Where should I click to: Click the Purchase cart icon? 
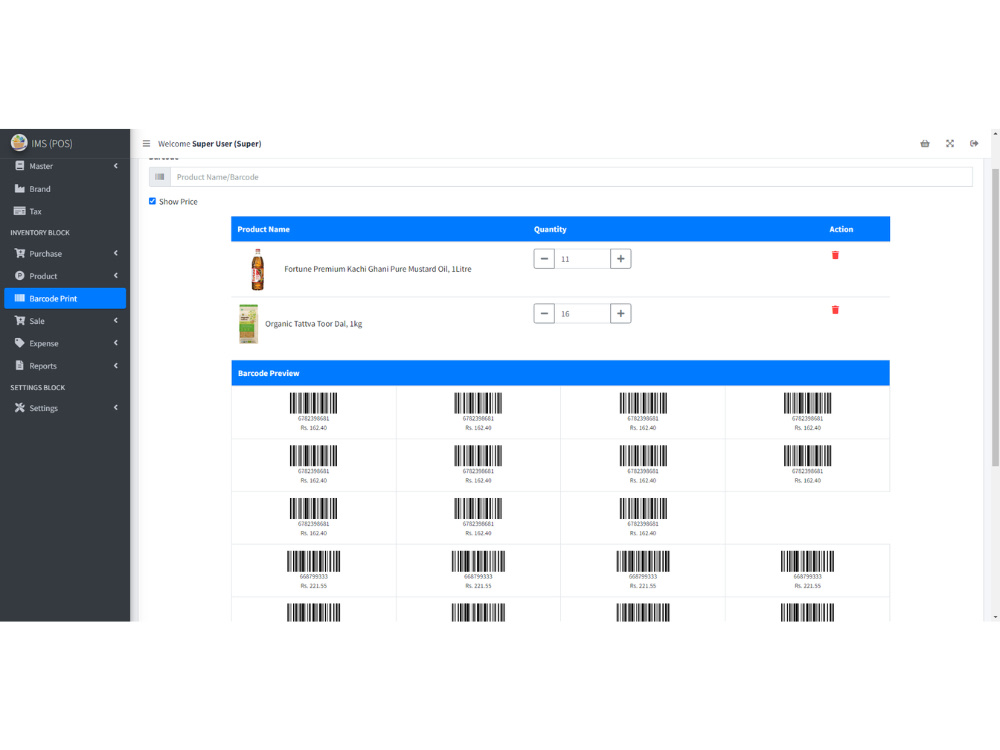coord(20,253)
